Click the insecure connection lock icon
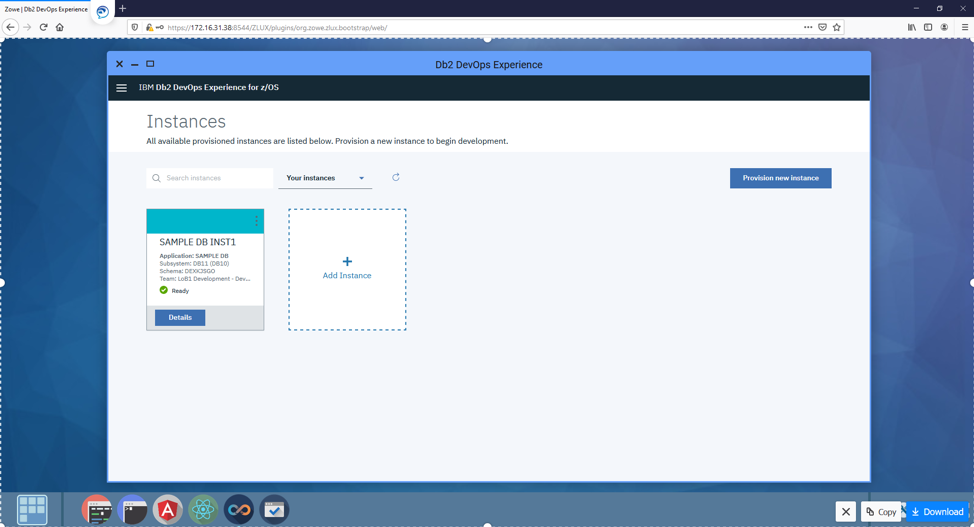 pos(149,27)
